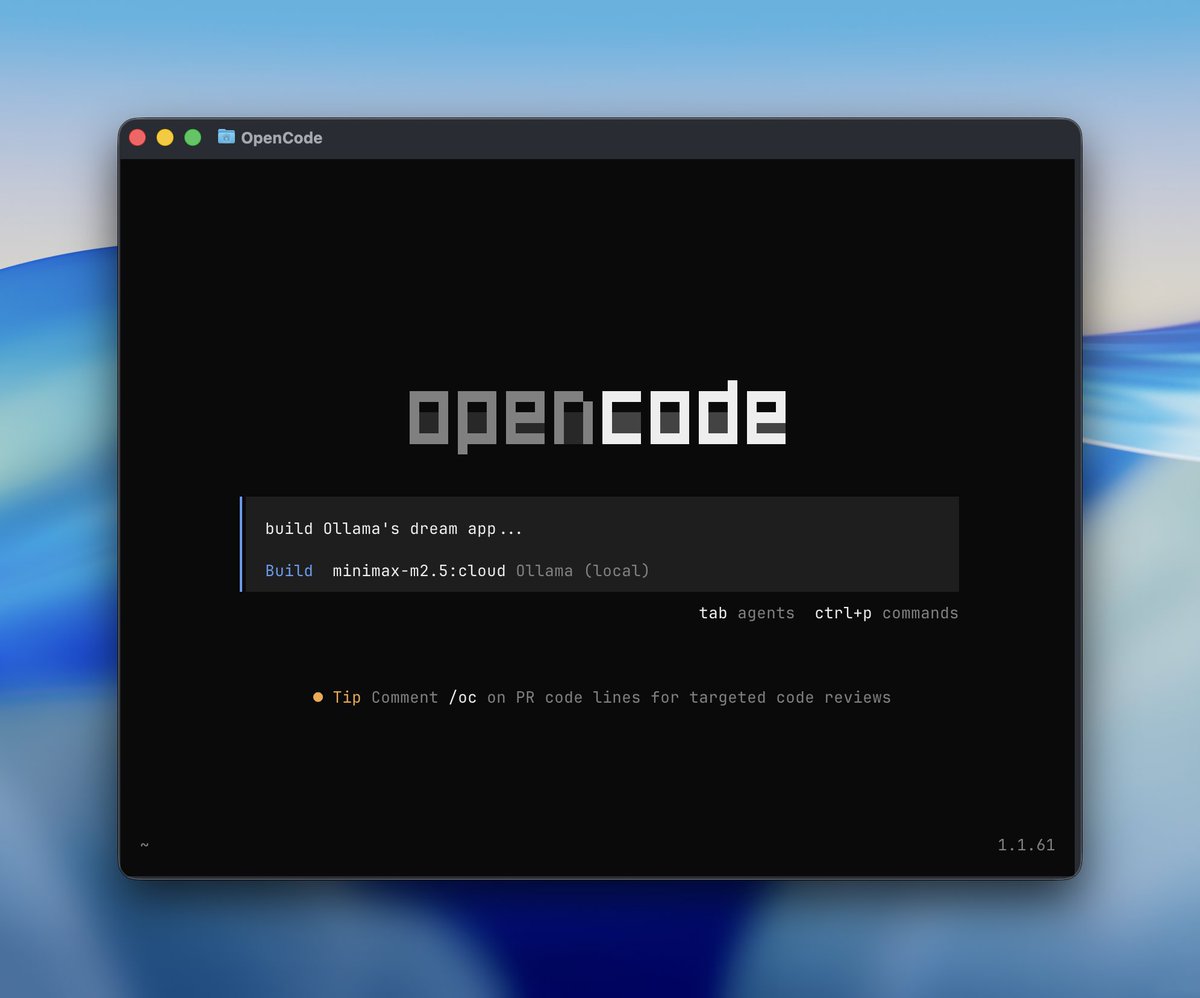Click the version number 1.1.61

[x=1029, y=845]
